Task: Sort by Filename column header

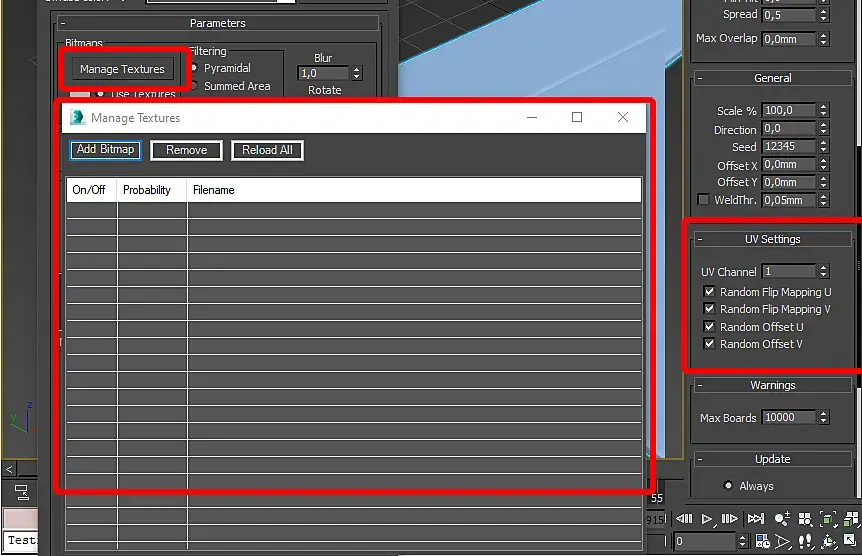Action: click(x=414, y=190)
